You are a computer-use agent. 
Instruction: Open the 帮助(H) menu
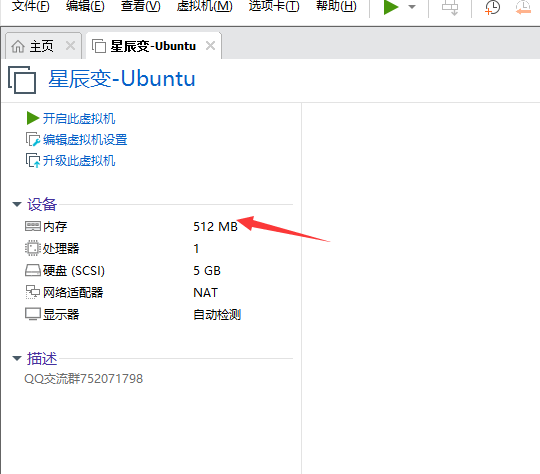click(336, 6)
